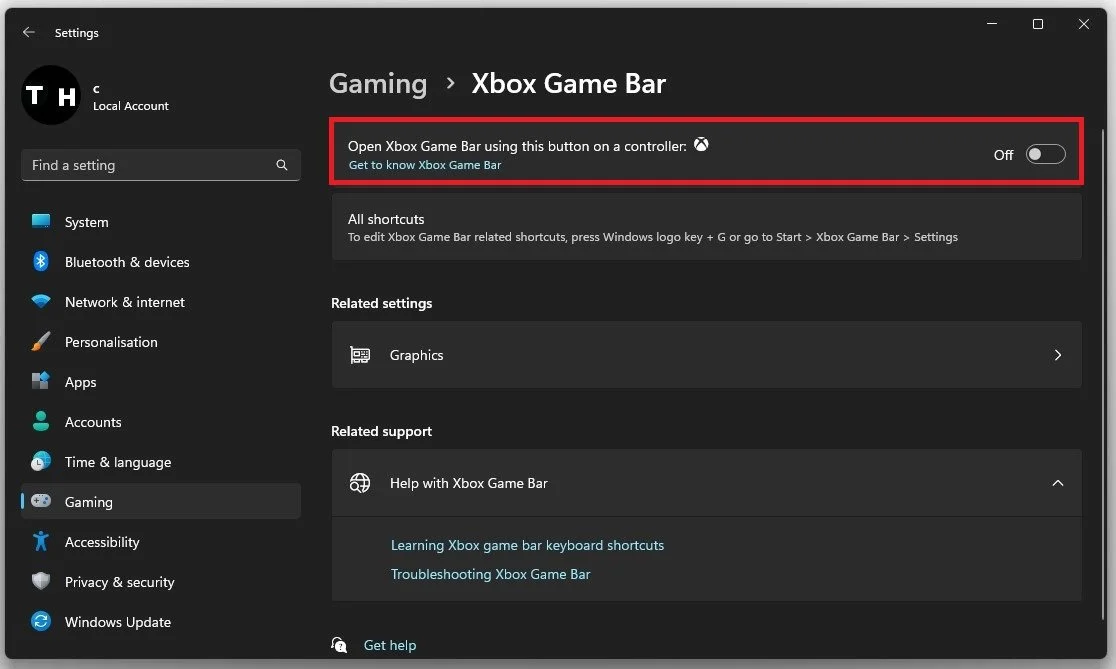Open System settings category
The height and width of the screenshot is (669, 1116).
(x=161, y=222)
